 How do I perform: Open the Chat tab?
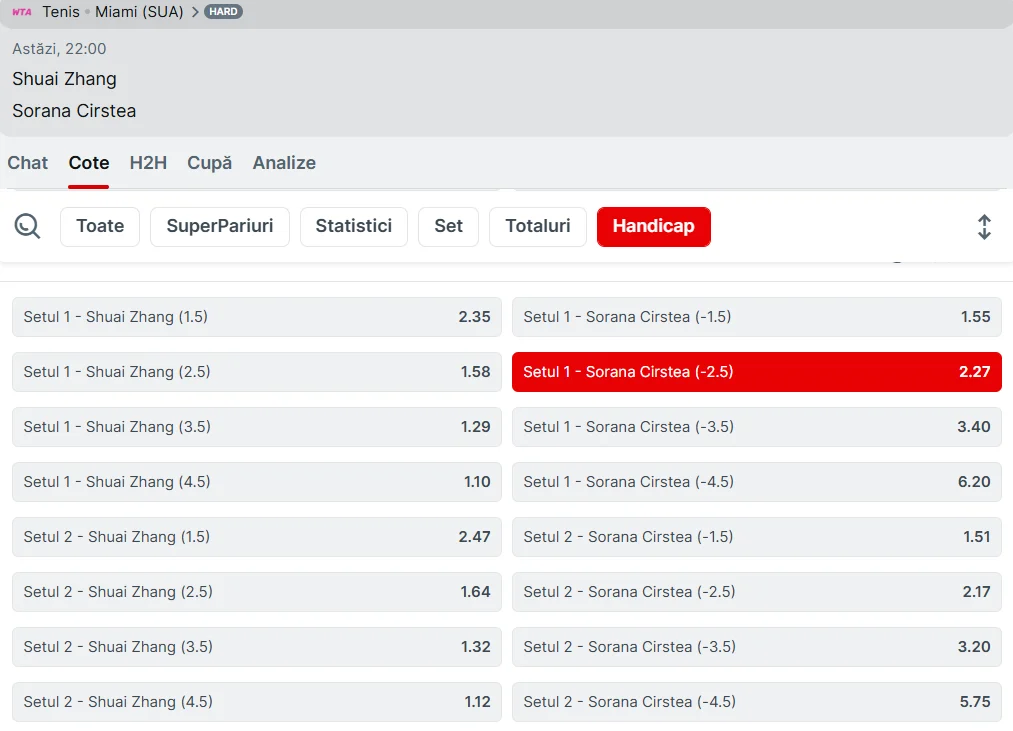click(x=28, y=163)
